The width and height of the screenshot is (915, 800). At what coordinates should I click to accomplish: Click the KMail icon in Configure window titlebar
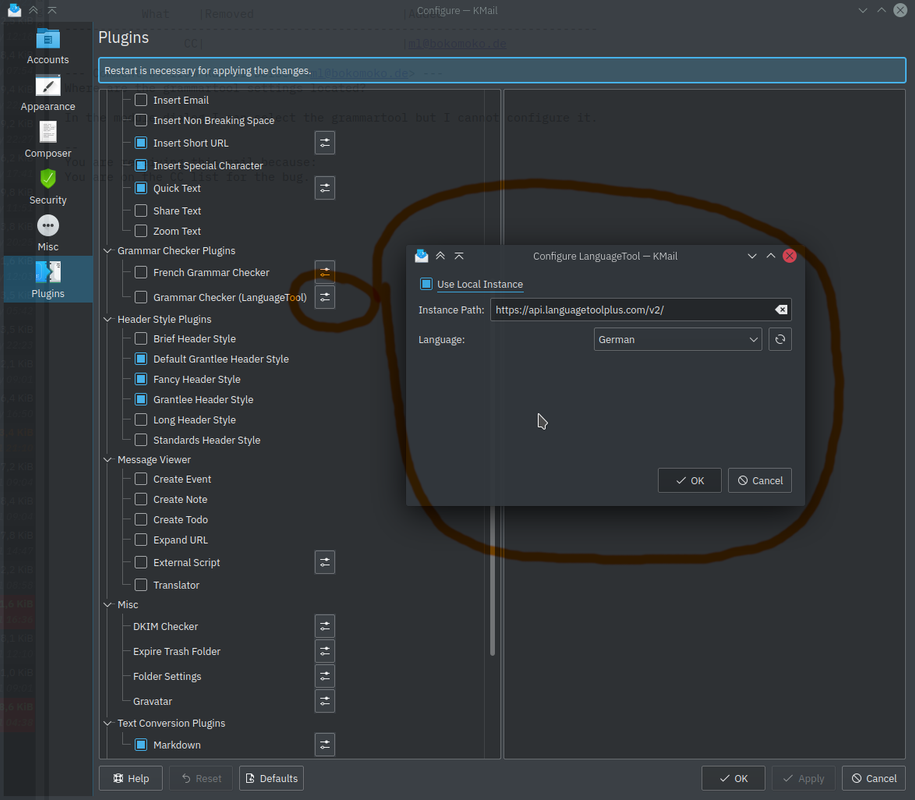15,10
